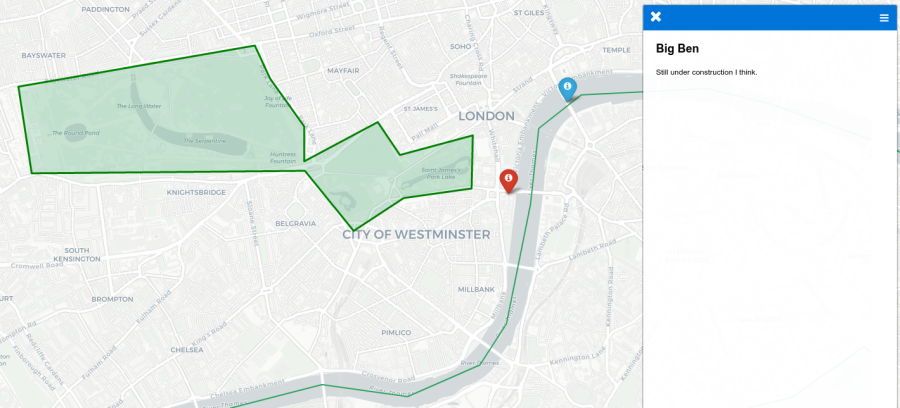Image resolution: width=900 pixels, height=408 pixels.
Task: Click the CHELSEA district label
Action: point(187,349)
